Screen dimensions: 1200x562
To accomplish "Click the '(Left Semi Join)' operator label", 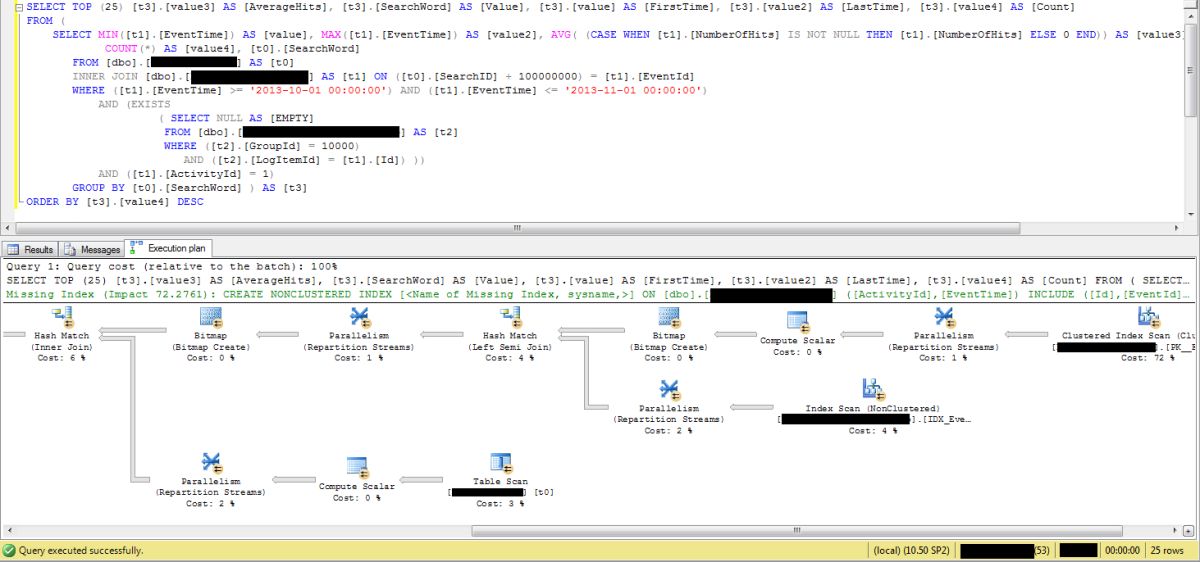I will pyautogui.click(x=510, y=347).
